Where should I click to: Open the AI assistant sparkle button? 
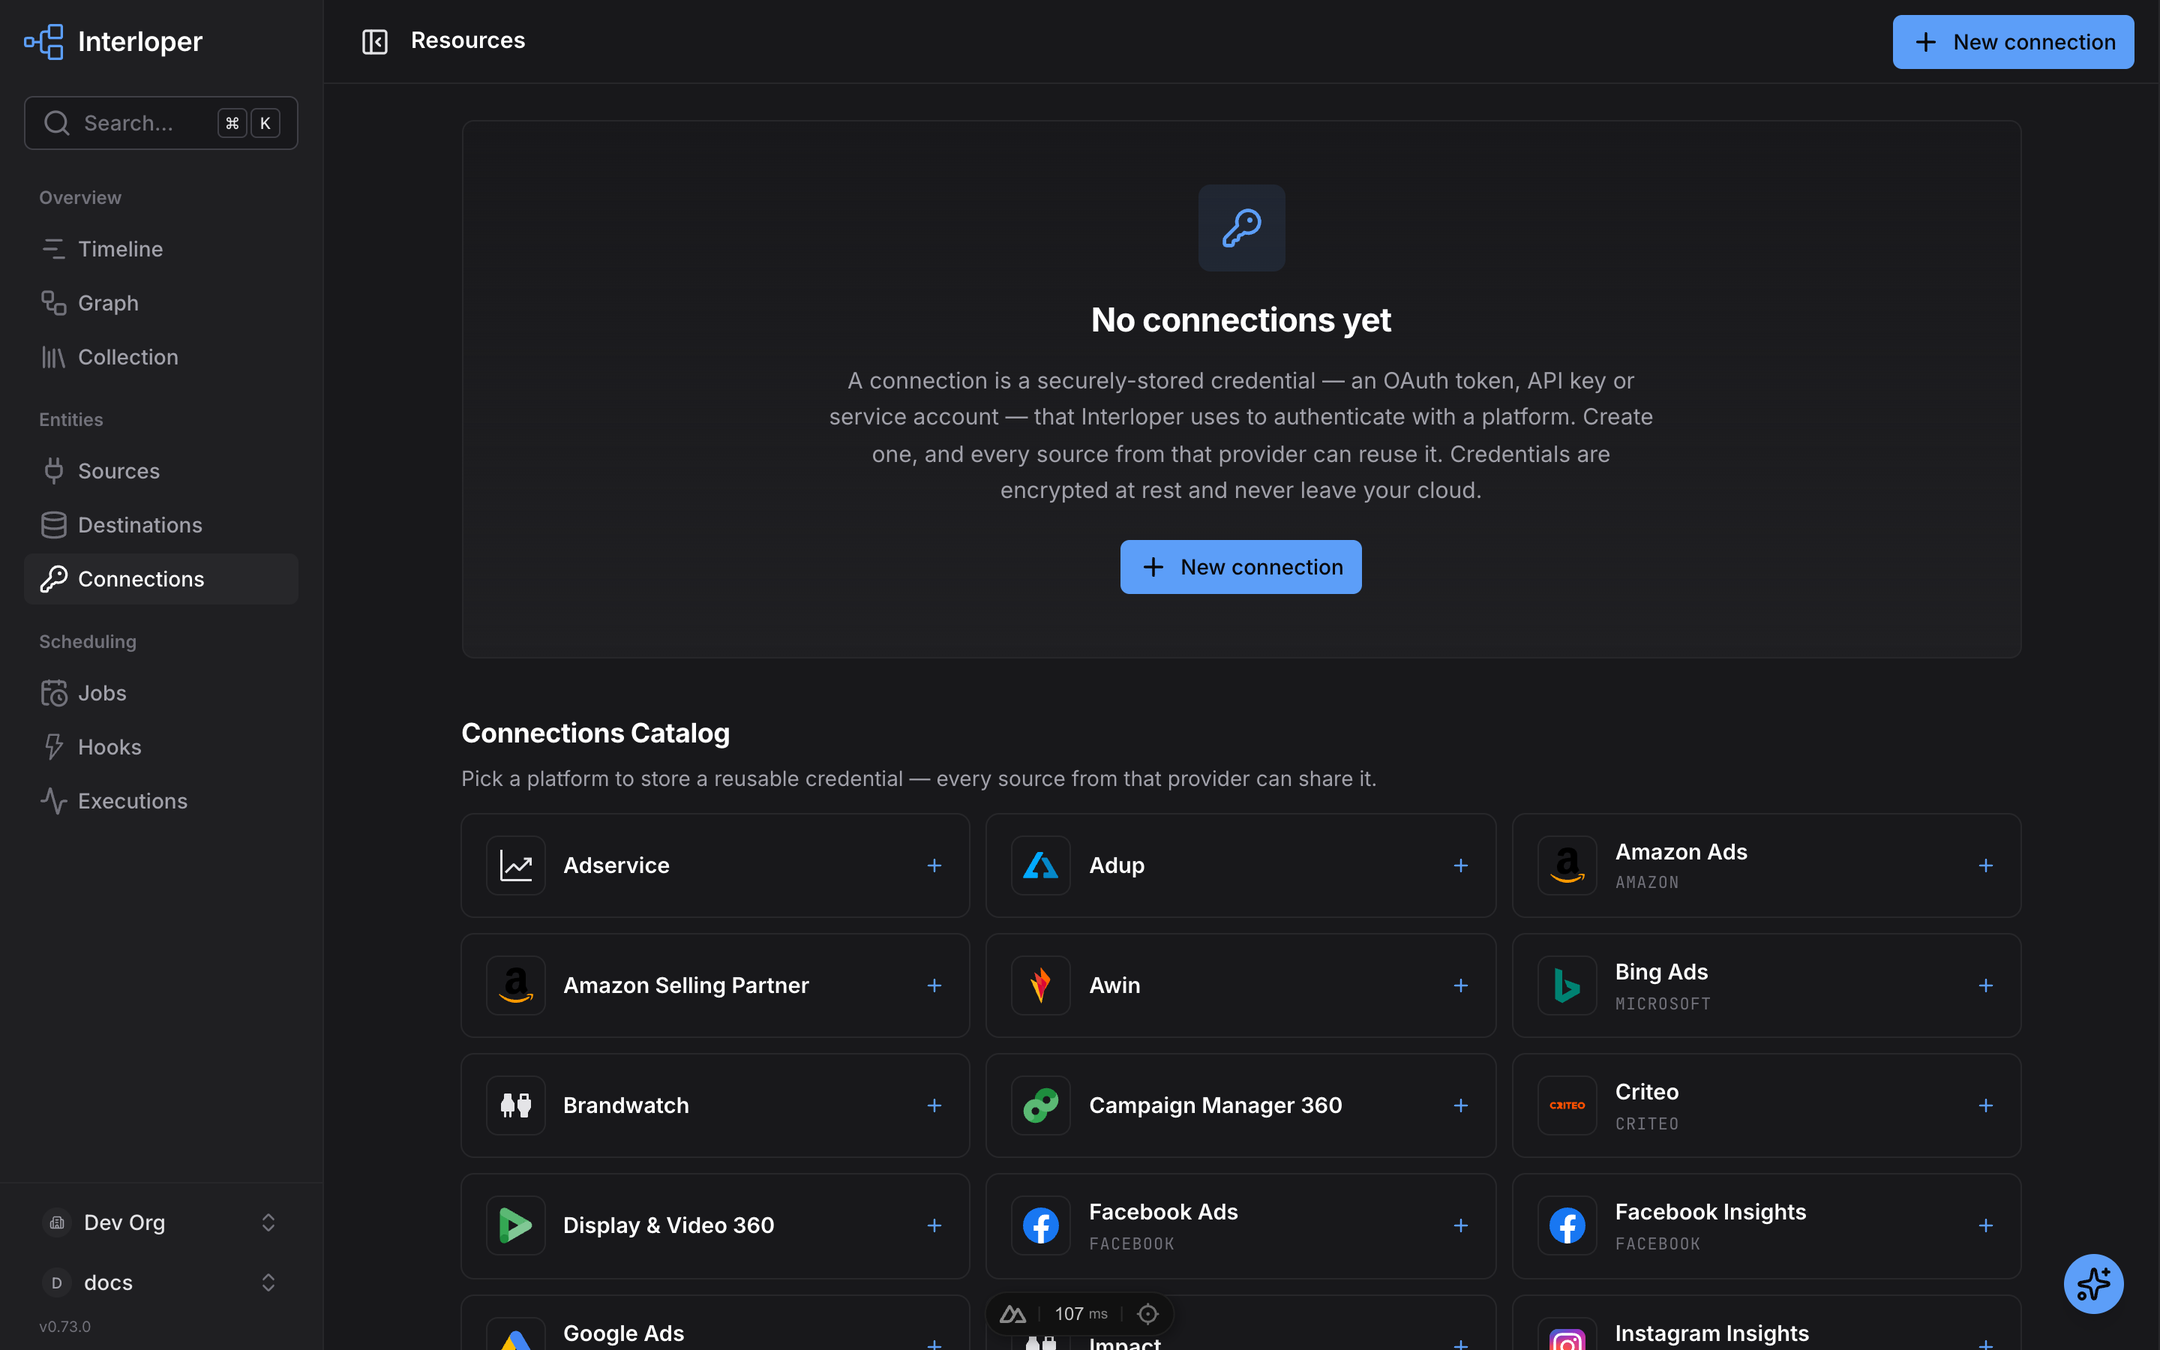2093,1283
